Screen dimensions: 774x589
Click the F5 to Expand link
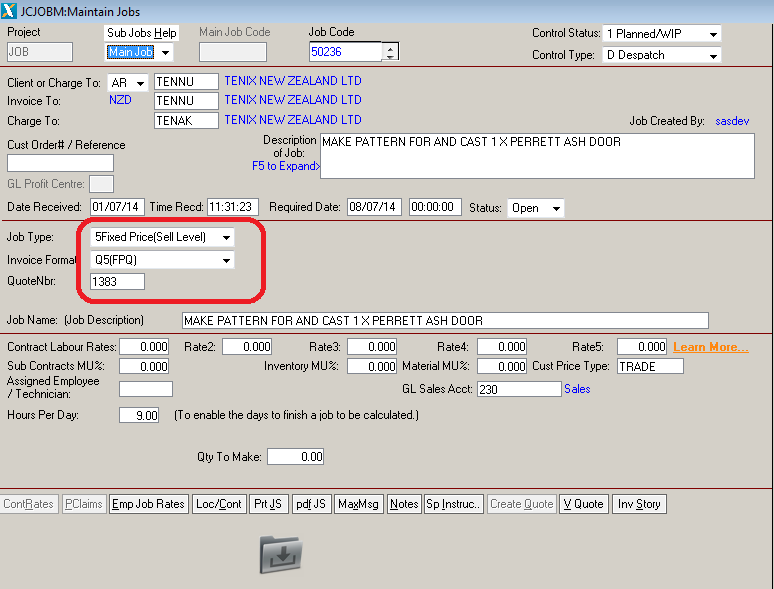[x=286, y=166]
